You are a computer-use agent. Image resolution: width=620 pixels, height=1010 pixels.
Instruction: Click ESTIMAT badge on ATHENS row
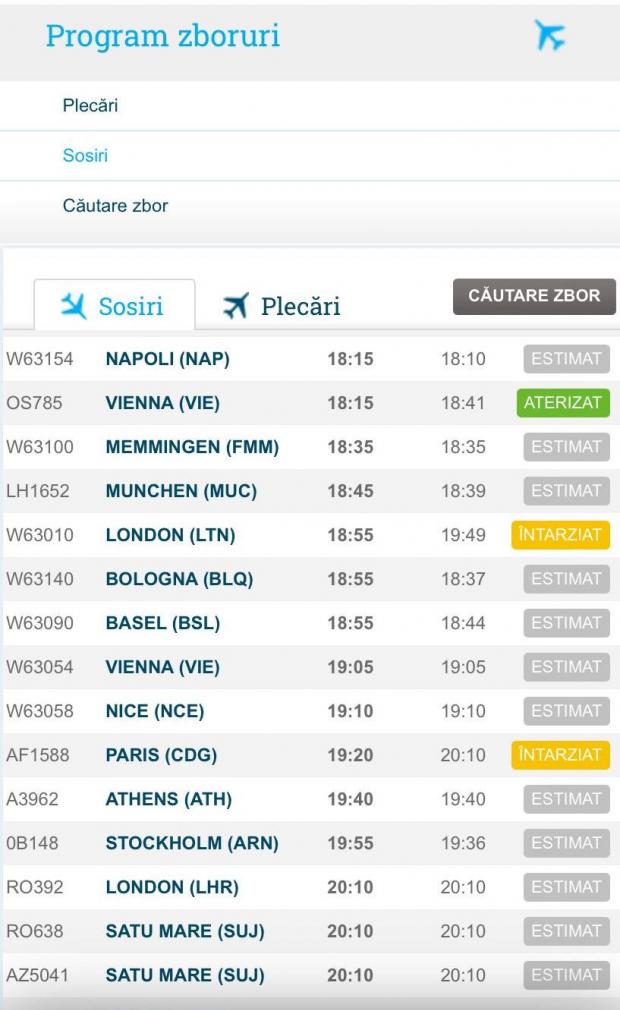[566, 799]
